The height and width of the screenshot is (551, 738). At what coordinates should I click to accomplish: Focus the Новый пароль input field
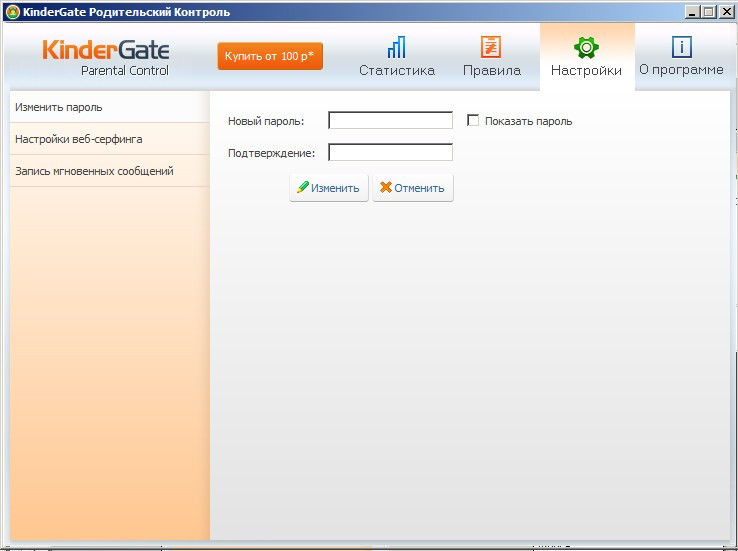(x=390, y=121)
